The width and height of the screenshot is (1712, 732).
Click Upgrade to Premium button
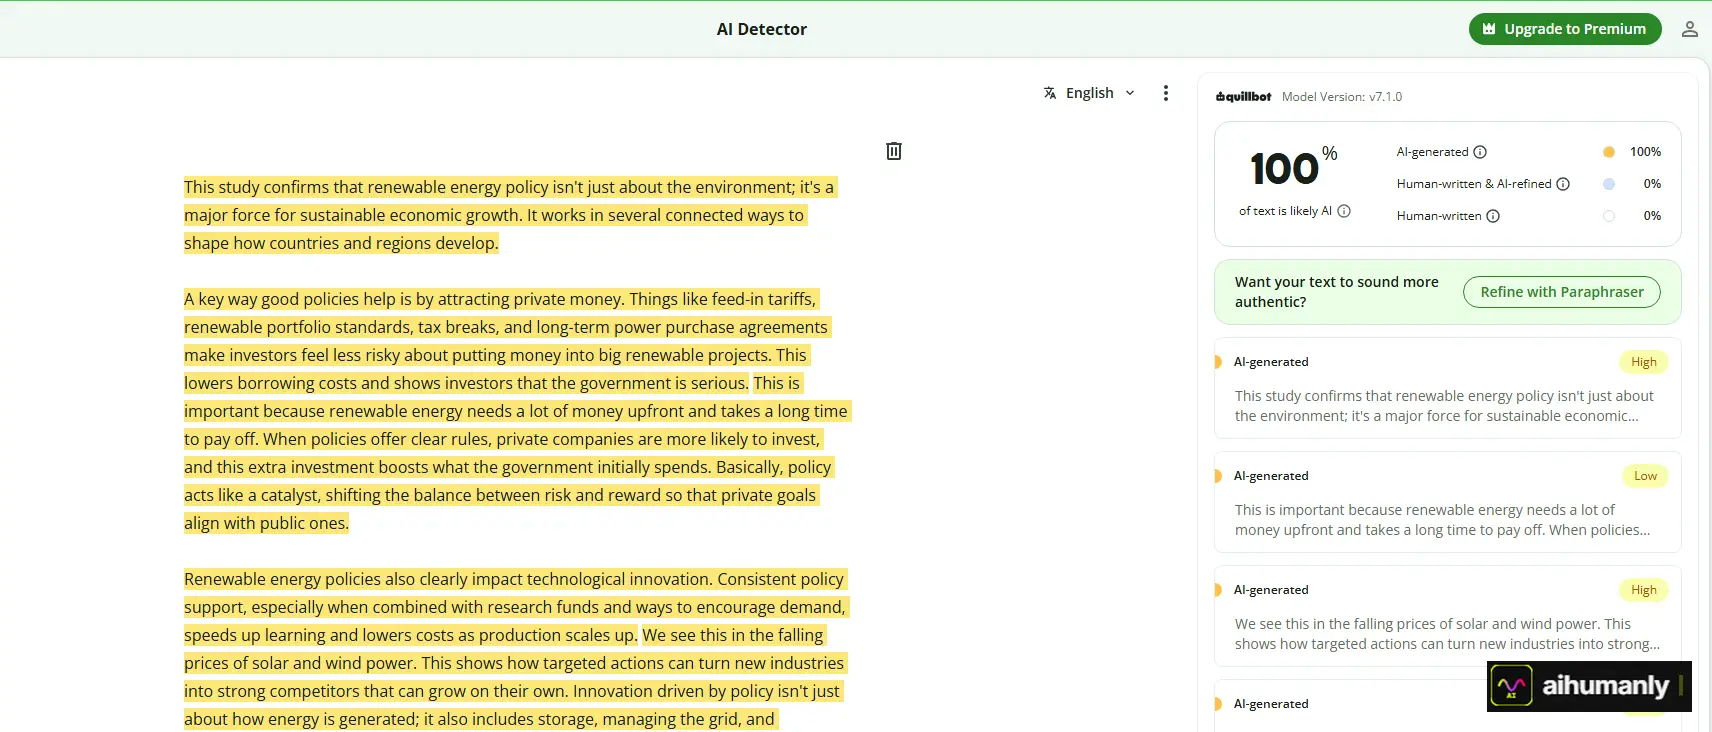[x=1565, y=29]
